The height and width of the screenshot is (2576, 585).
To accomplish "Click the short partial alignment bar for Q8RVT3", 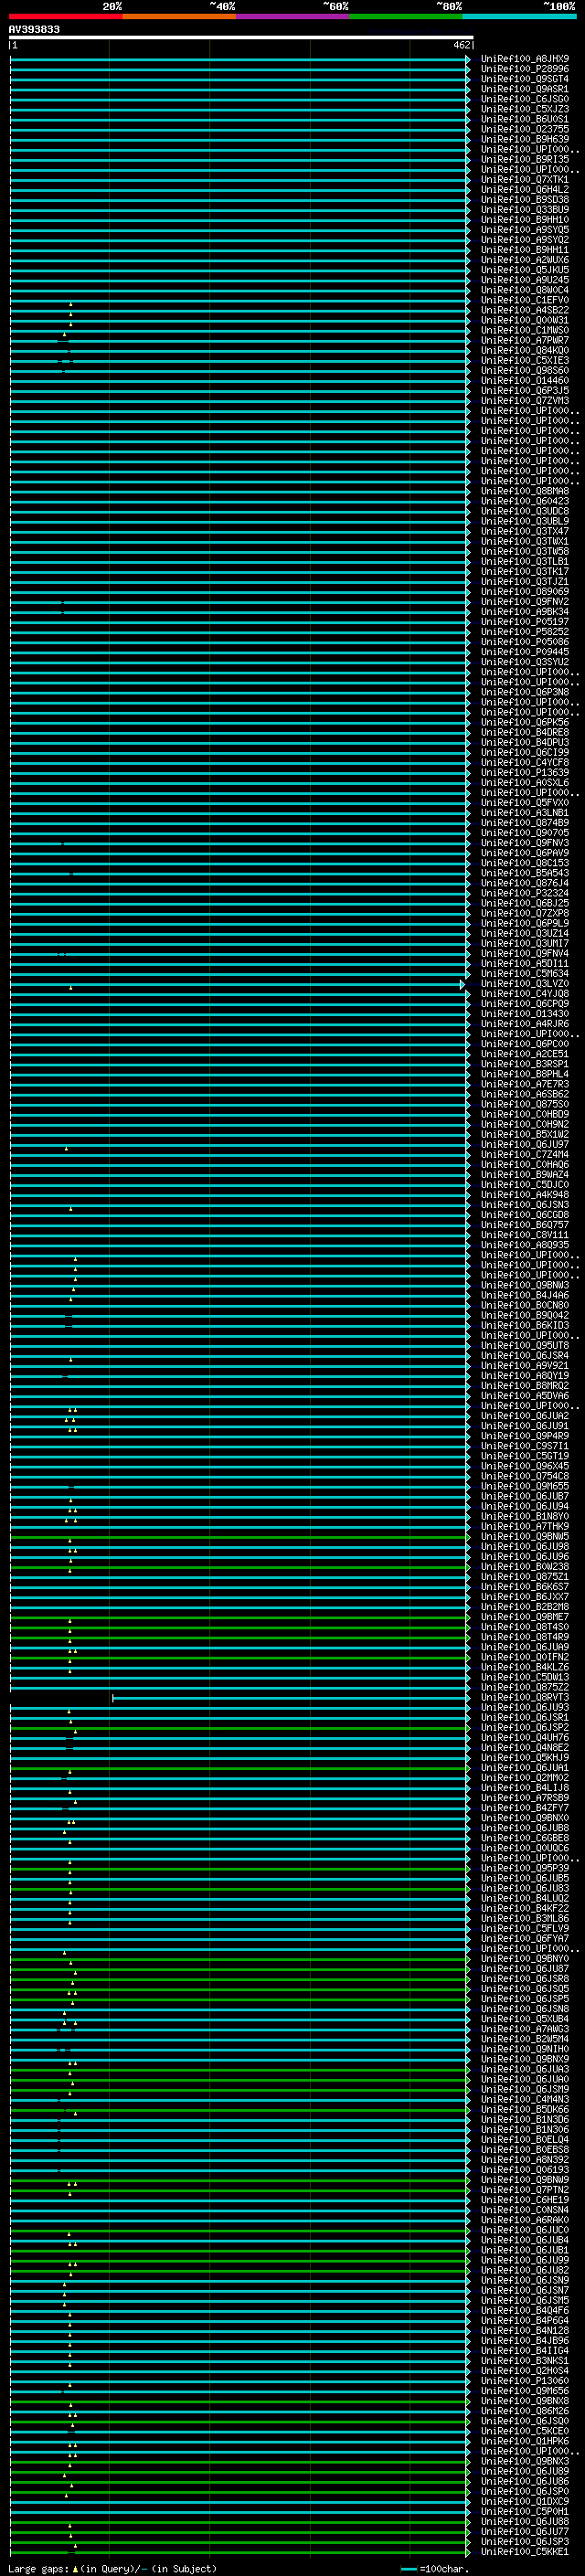I will point(289,1698).
